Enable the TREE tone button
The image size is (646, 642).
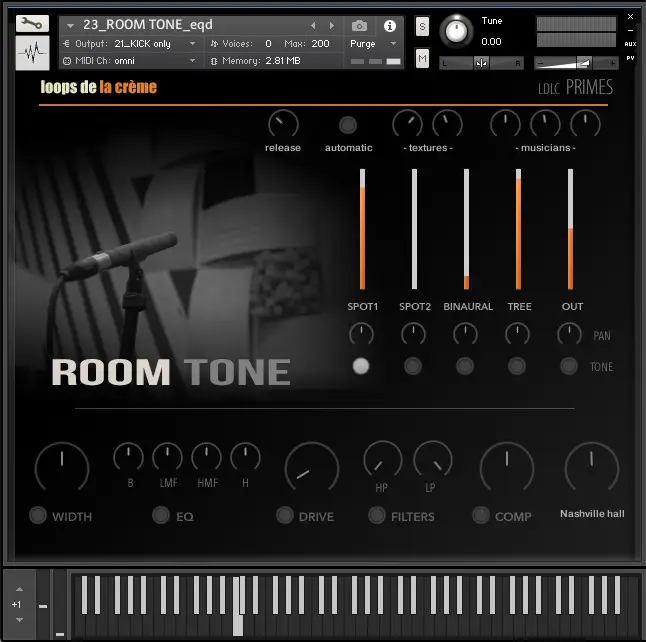tap(517, 366)
